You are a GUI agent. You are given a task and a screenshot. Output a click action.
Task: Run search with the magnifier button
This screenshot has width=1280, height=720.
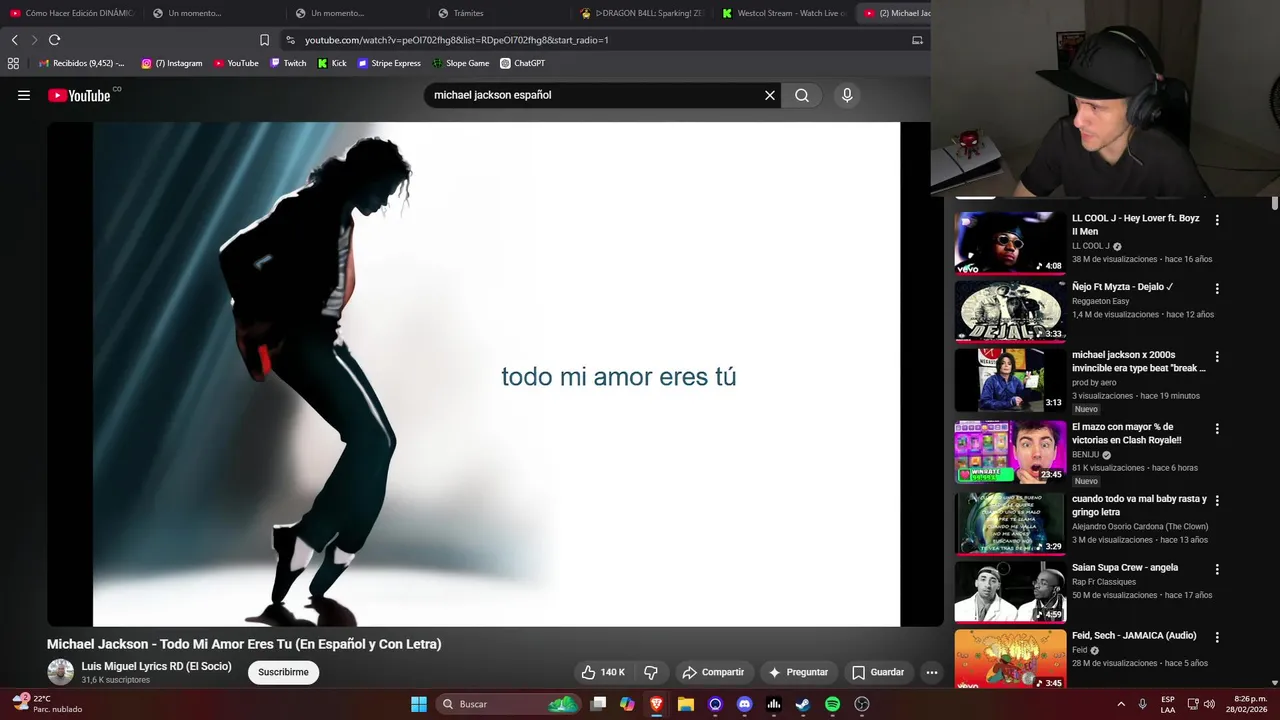(802, 95)
